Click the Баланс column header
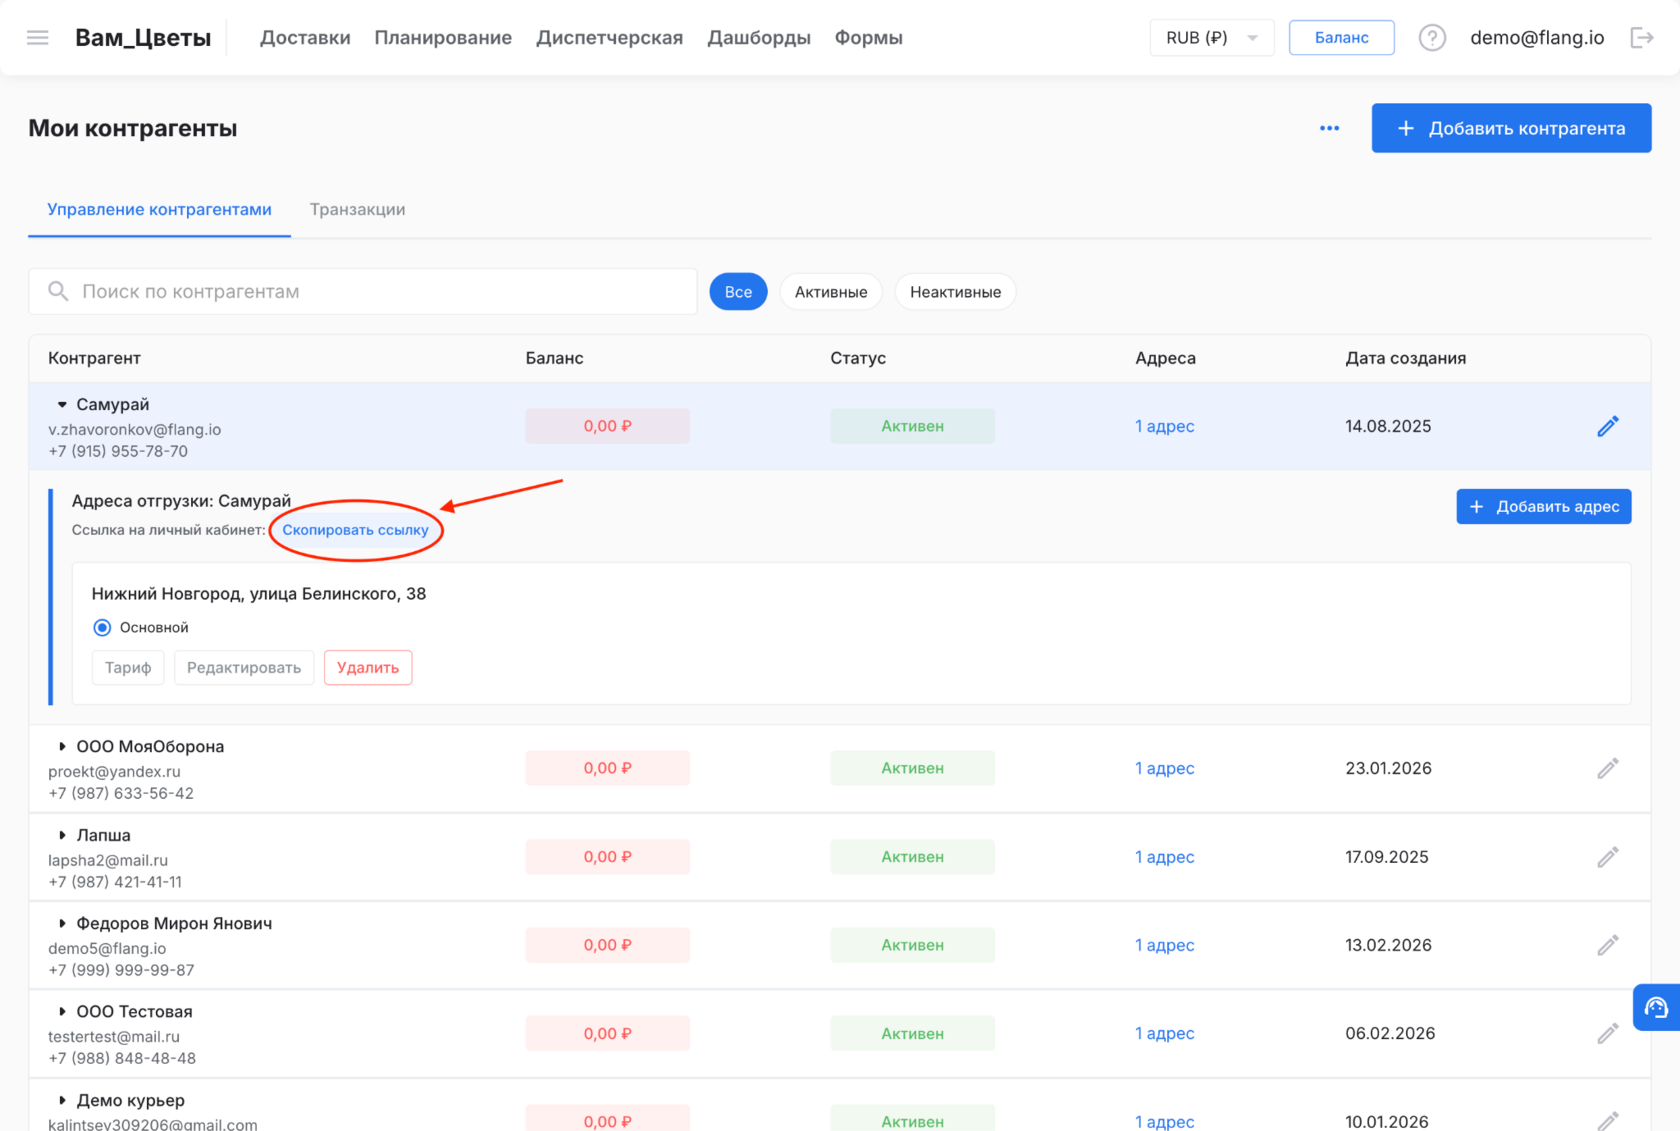Image resolution: width=1680 pixels, height=1131 pixels. coord(554,358)
